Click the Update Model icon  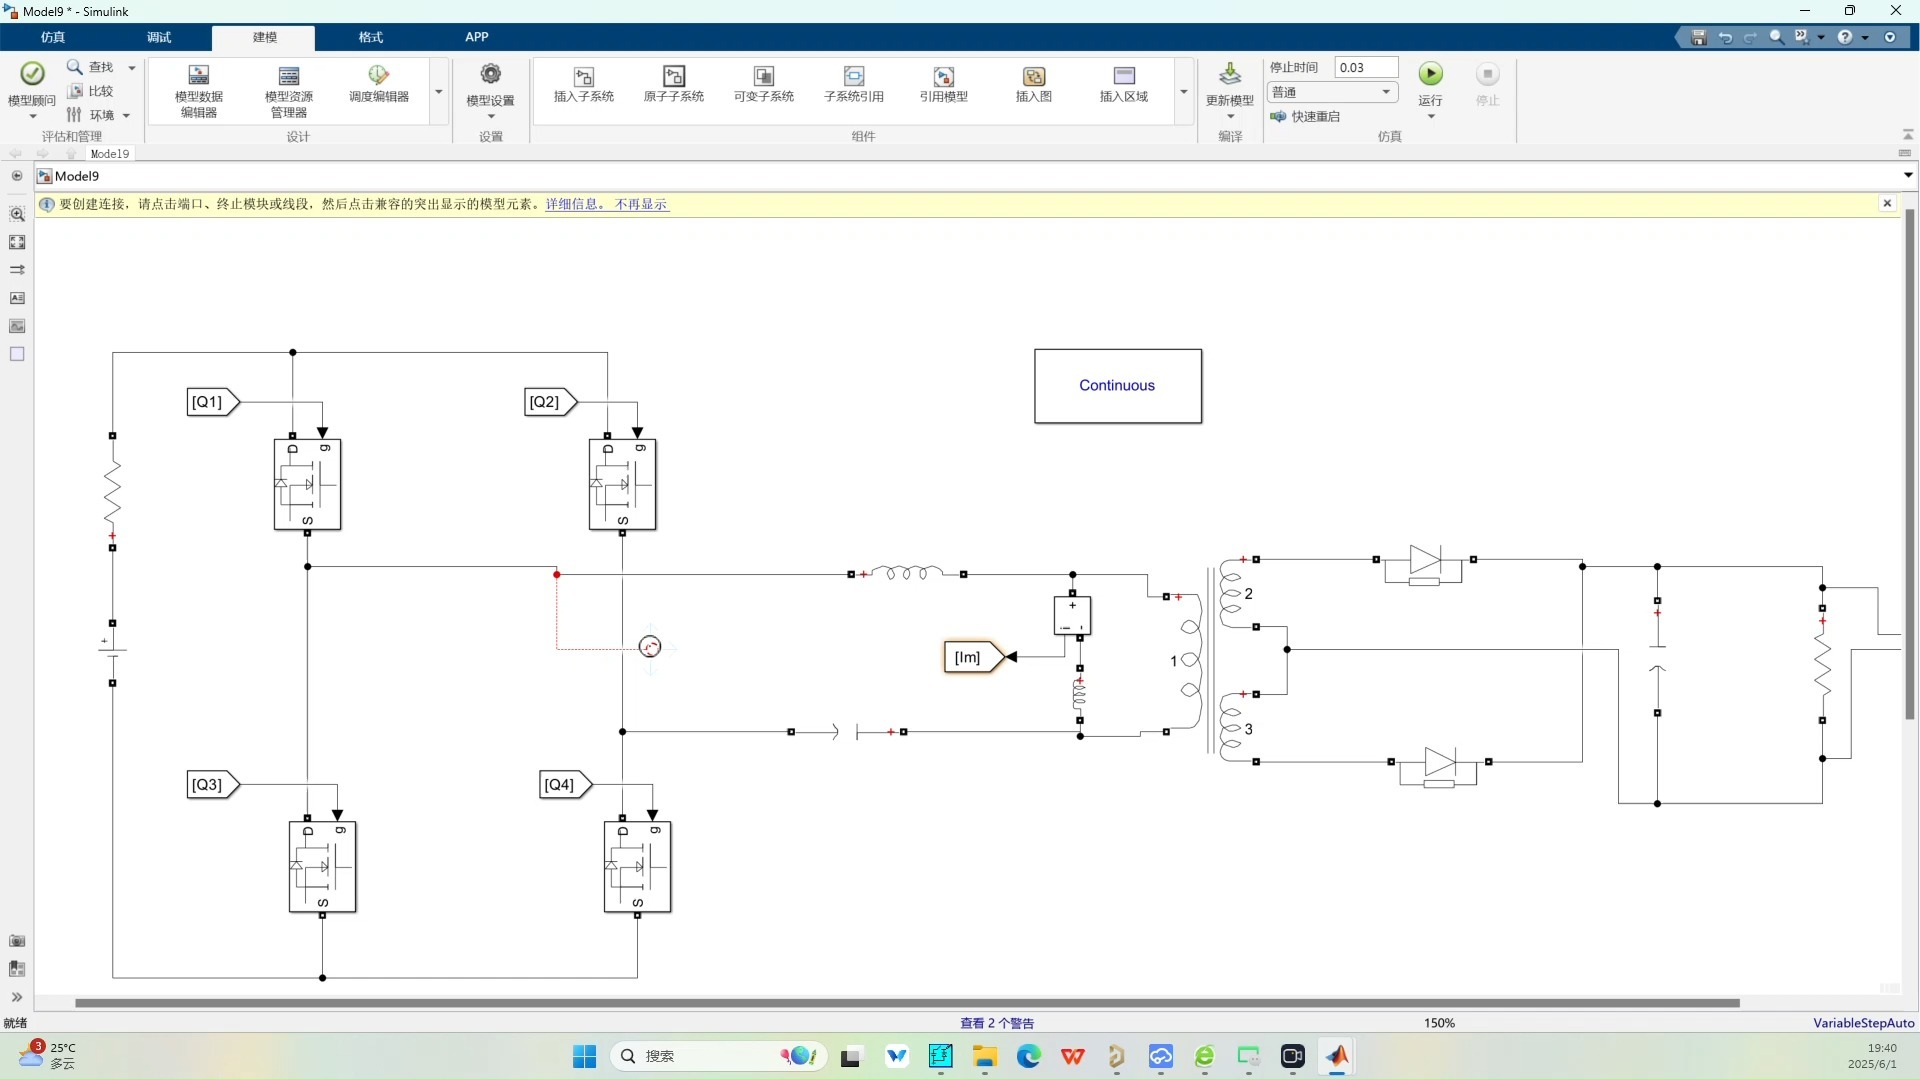[x=1229, y=75]
